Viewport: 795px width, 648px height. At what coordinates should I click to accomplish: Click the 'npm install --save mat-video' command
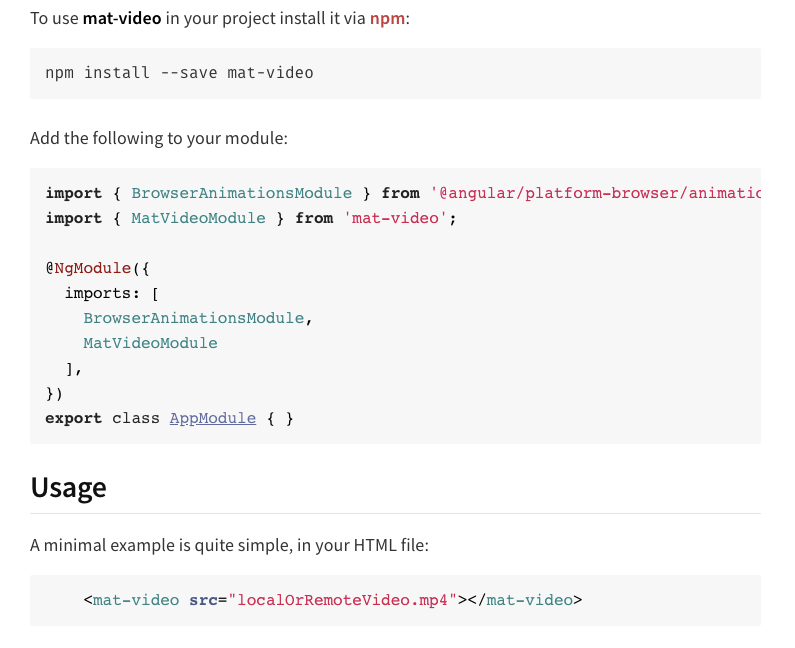click(x=179, y=73)
